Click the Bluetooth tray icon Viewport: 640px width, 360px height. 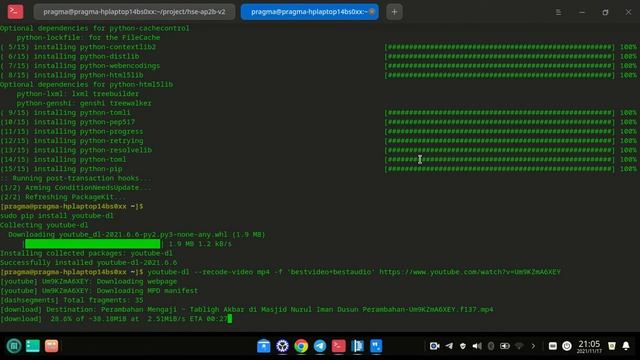tap(491, 346)
